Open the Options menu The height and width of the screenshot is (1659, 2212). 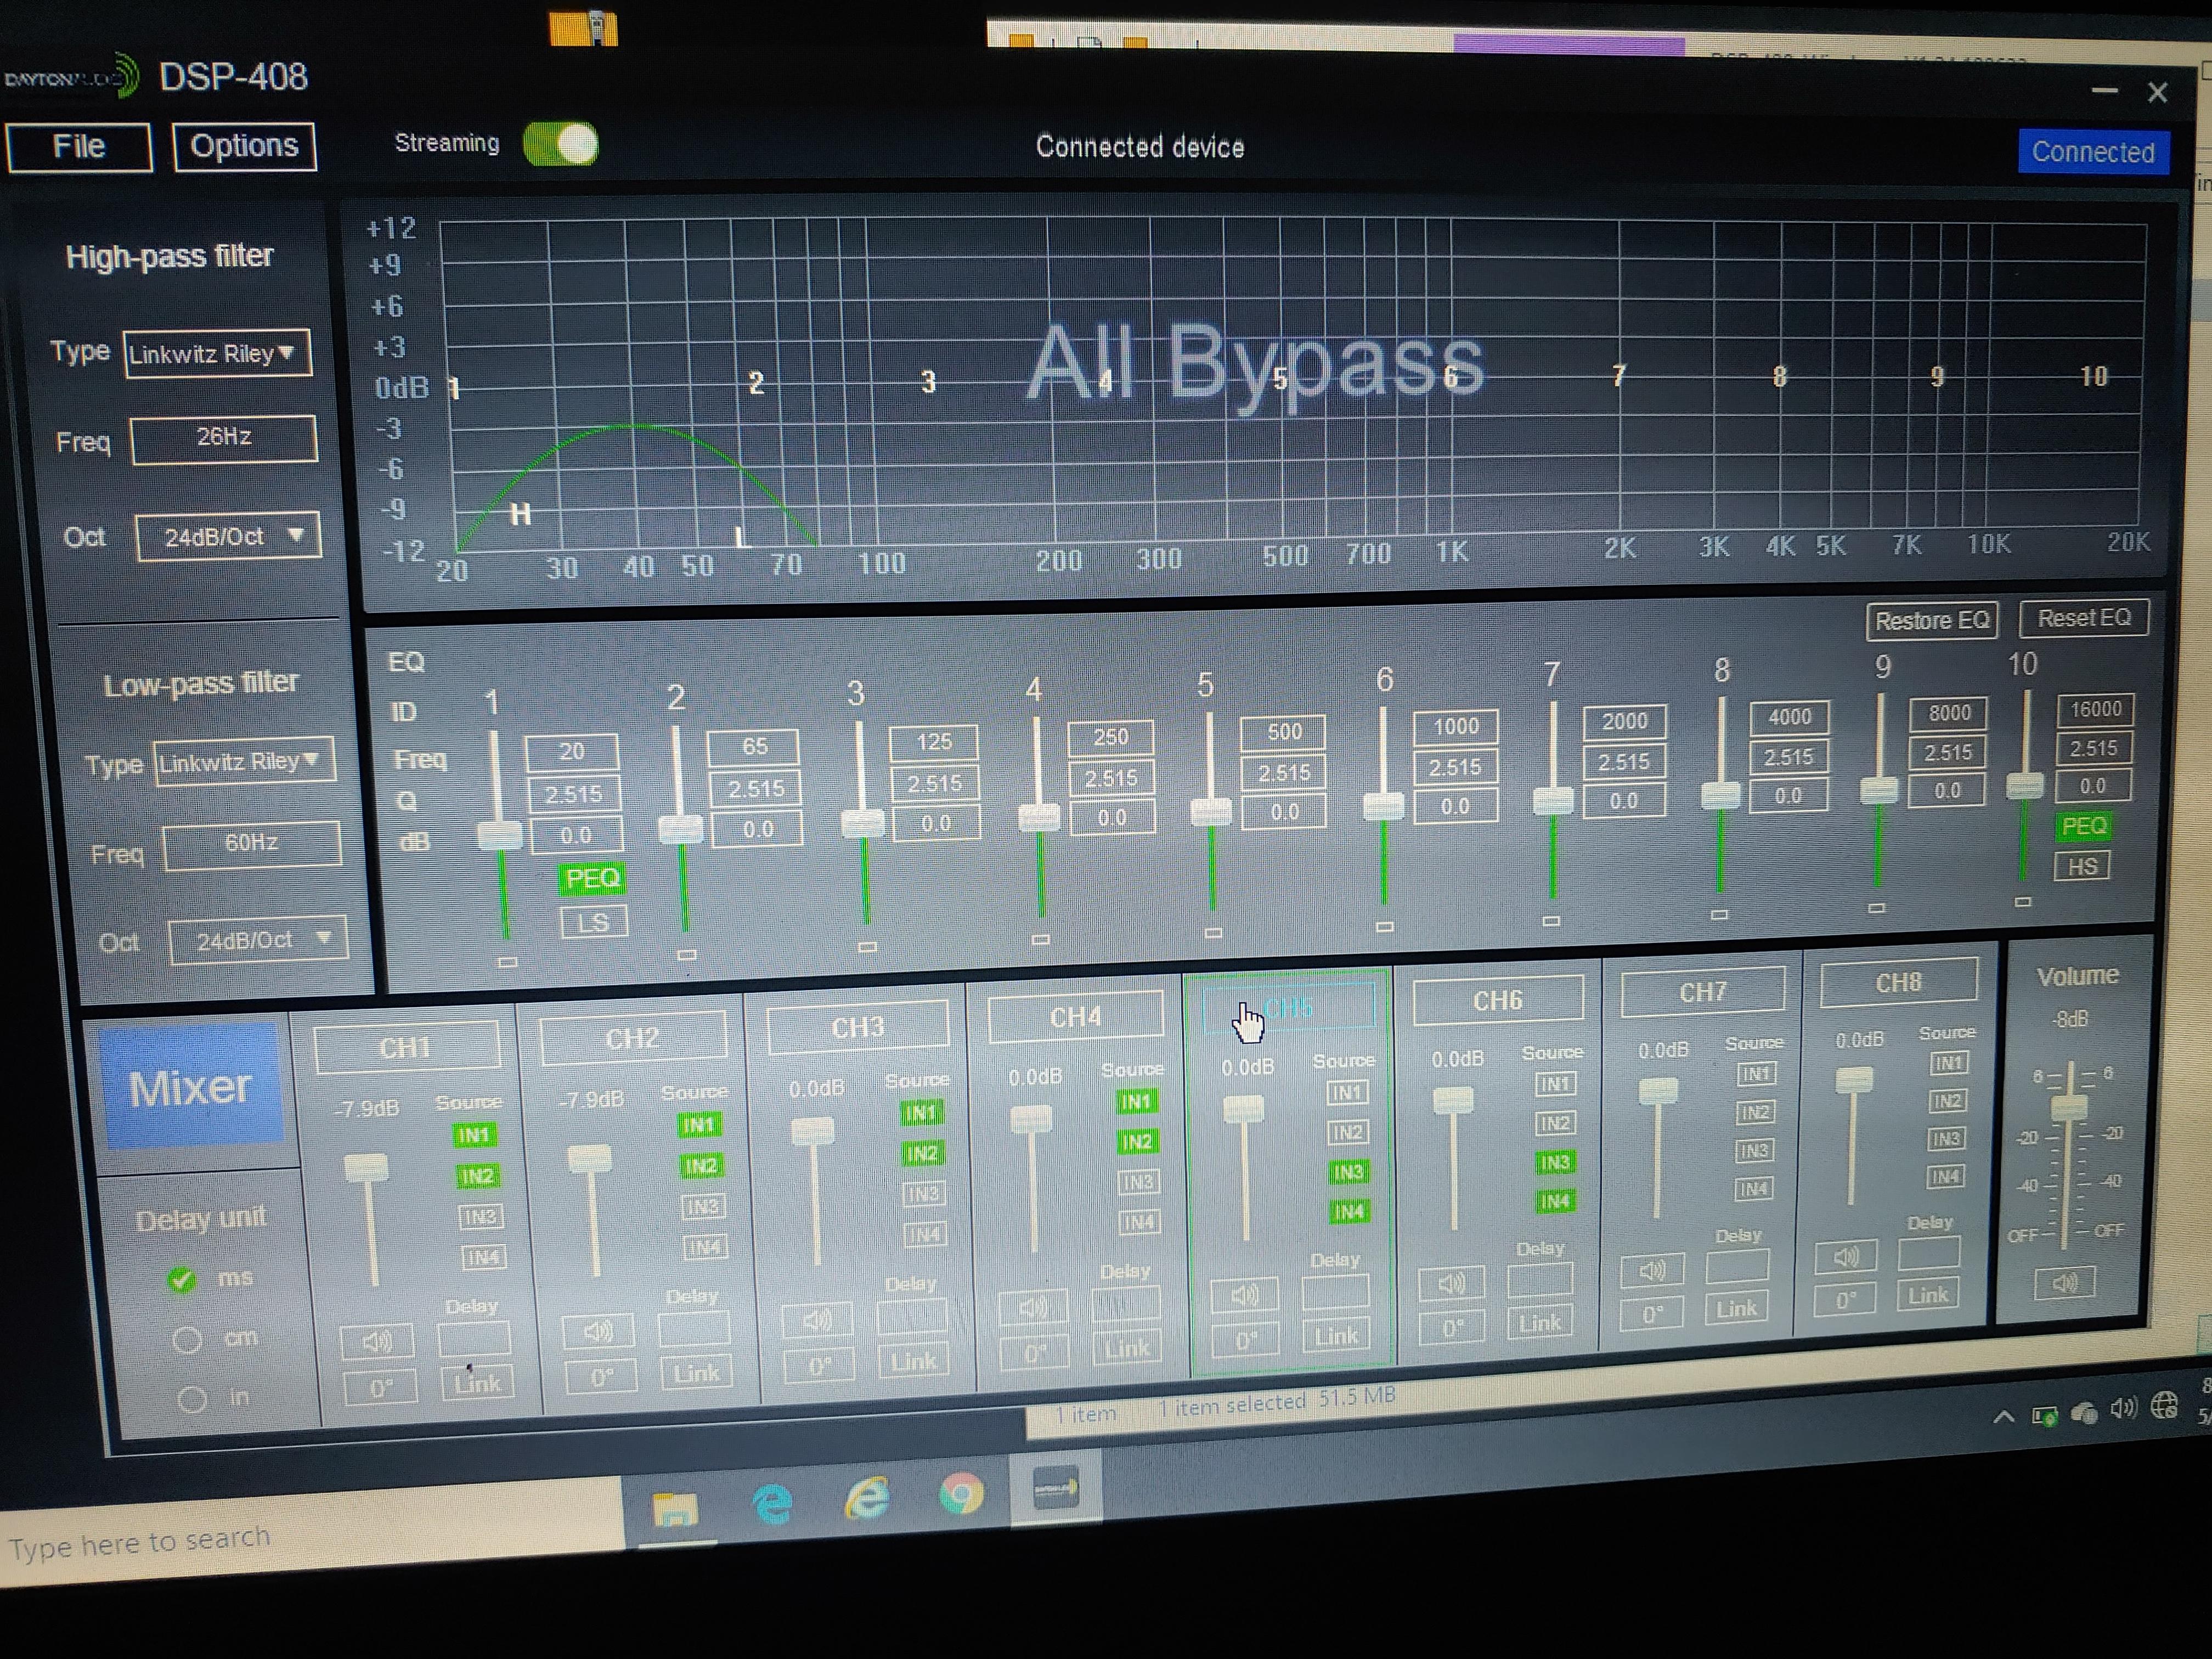(244, 146)
